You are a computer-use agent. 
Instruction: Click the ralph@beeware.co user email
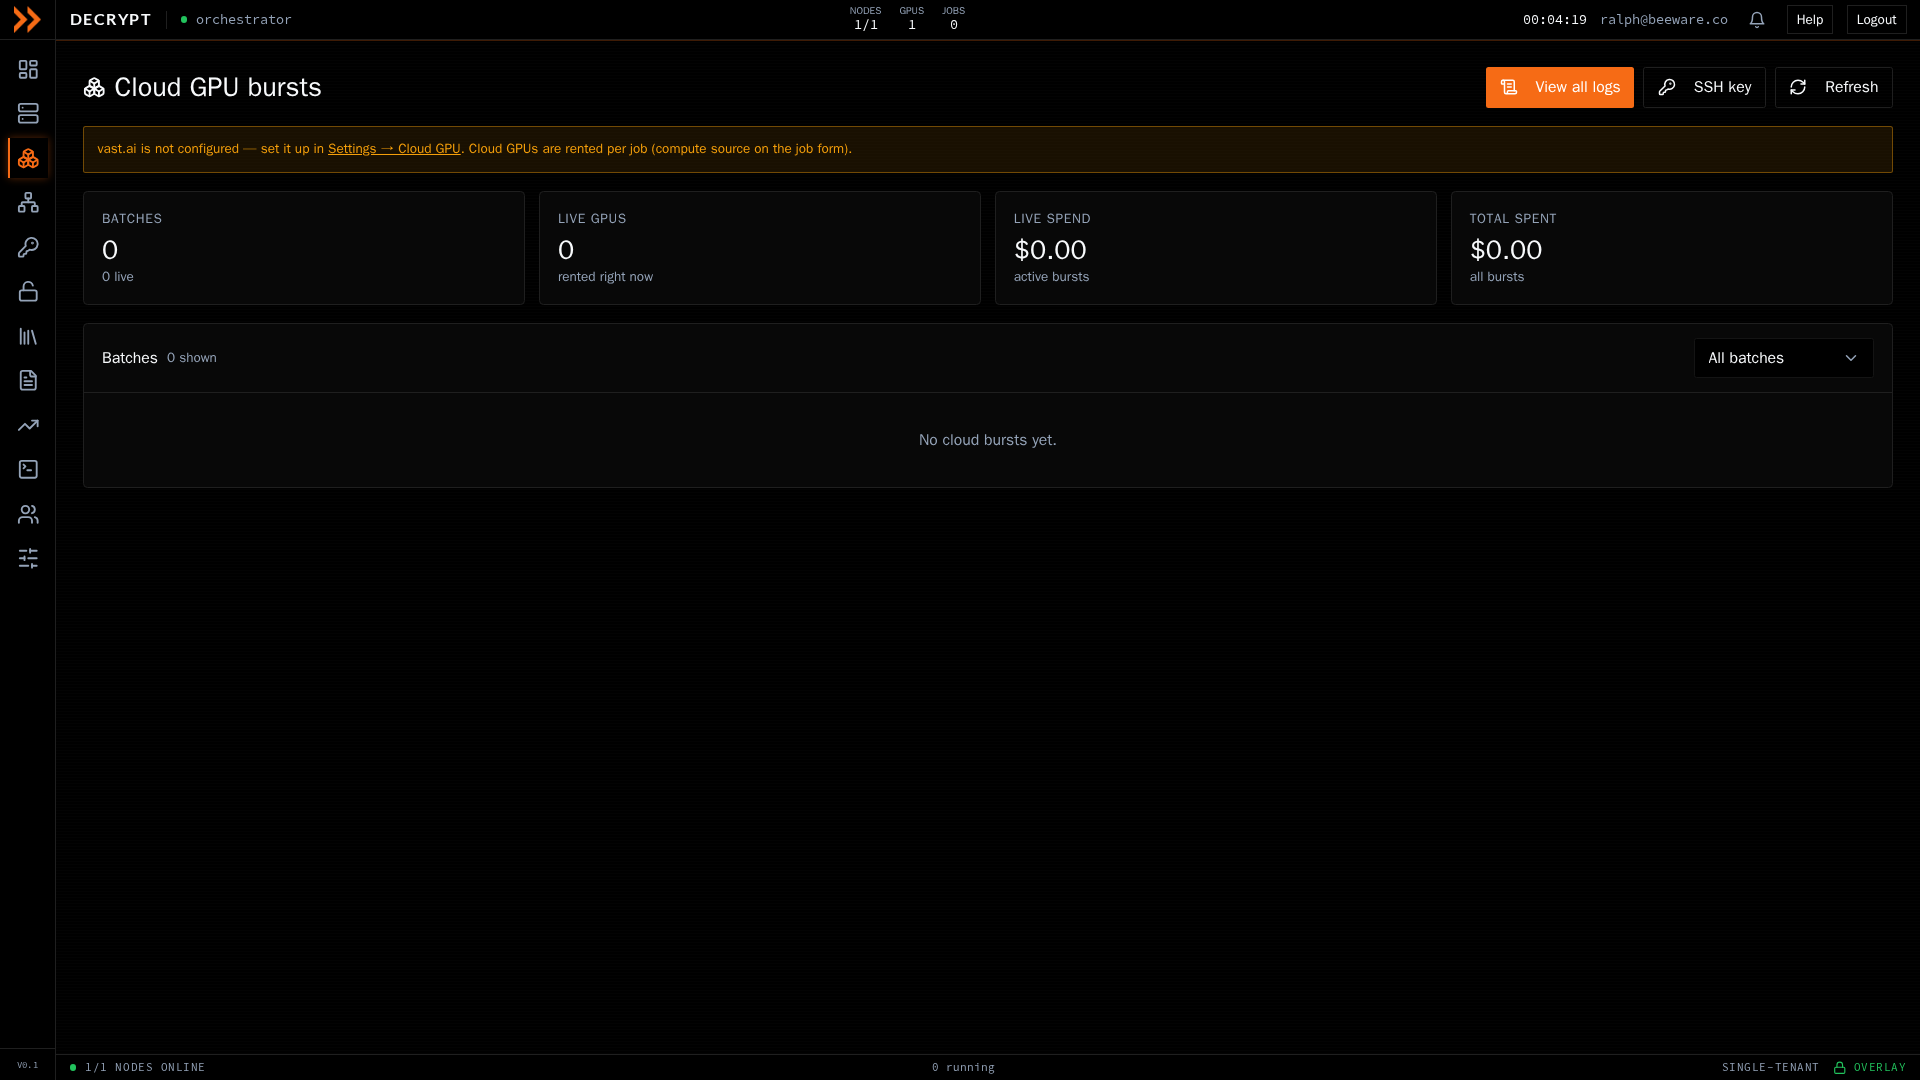click(x=1663, y=19)
